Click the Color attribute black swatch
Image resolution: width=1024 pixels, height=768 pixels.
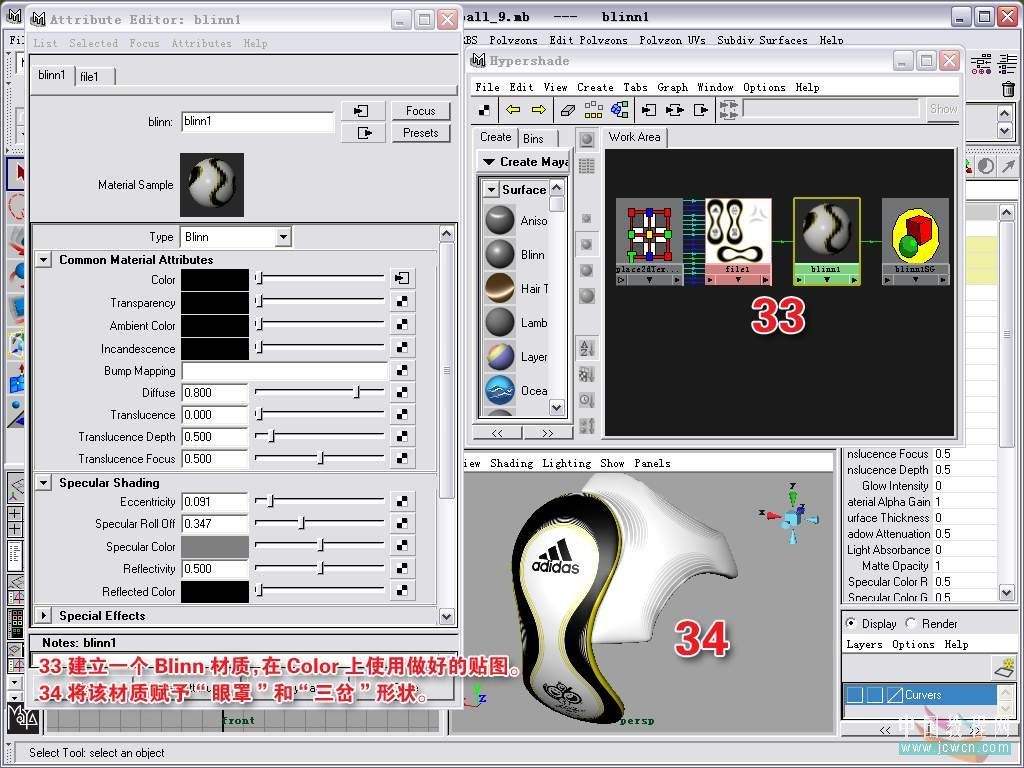pos(215,280)
